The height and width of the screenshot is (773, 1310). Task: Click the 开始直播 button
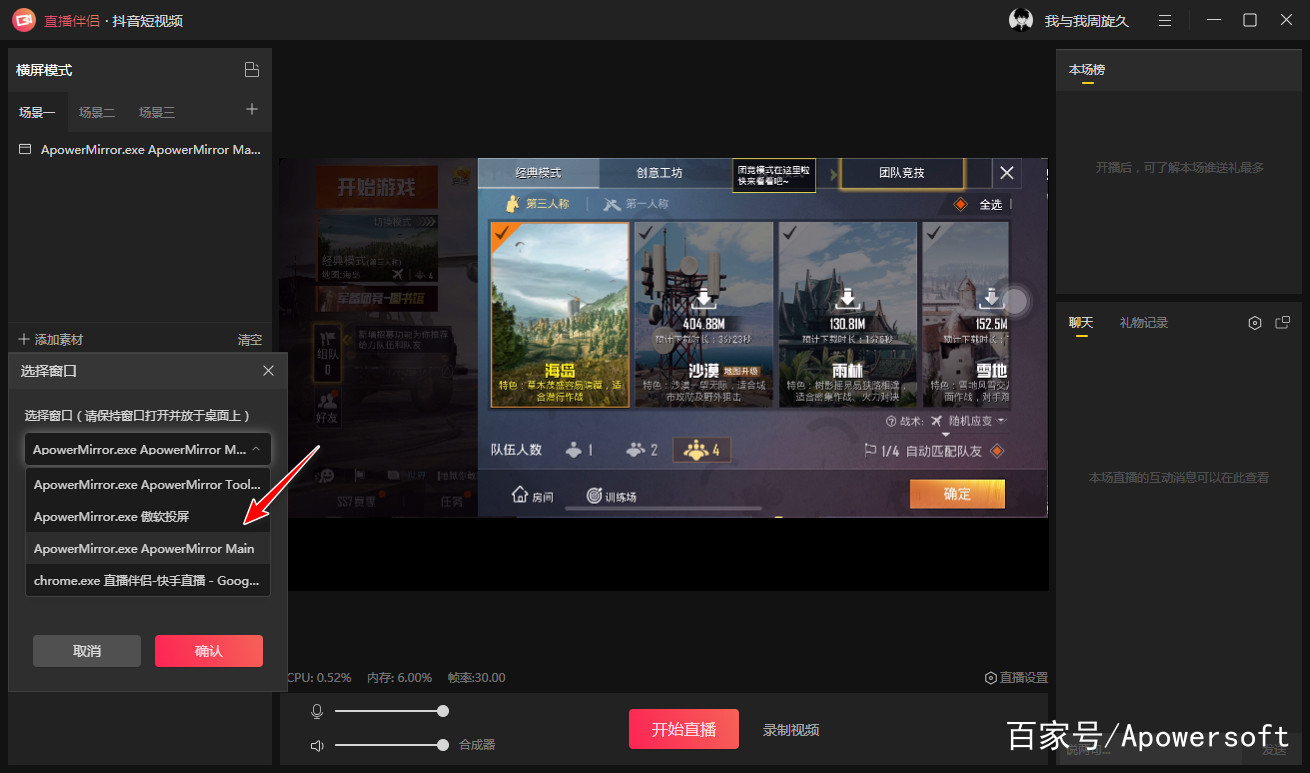click(684, 729)
